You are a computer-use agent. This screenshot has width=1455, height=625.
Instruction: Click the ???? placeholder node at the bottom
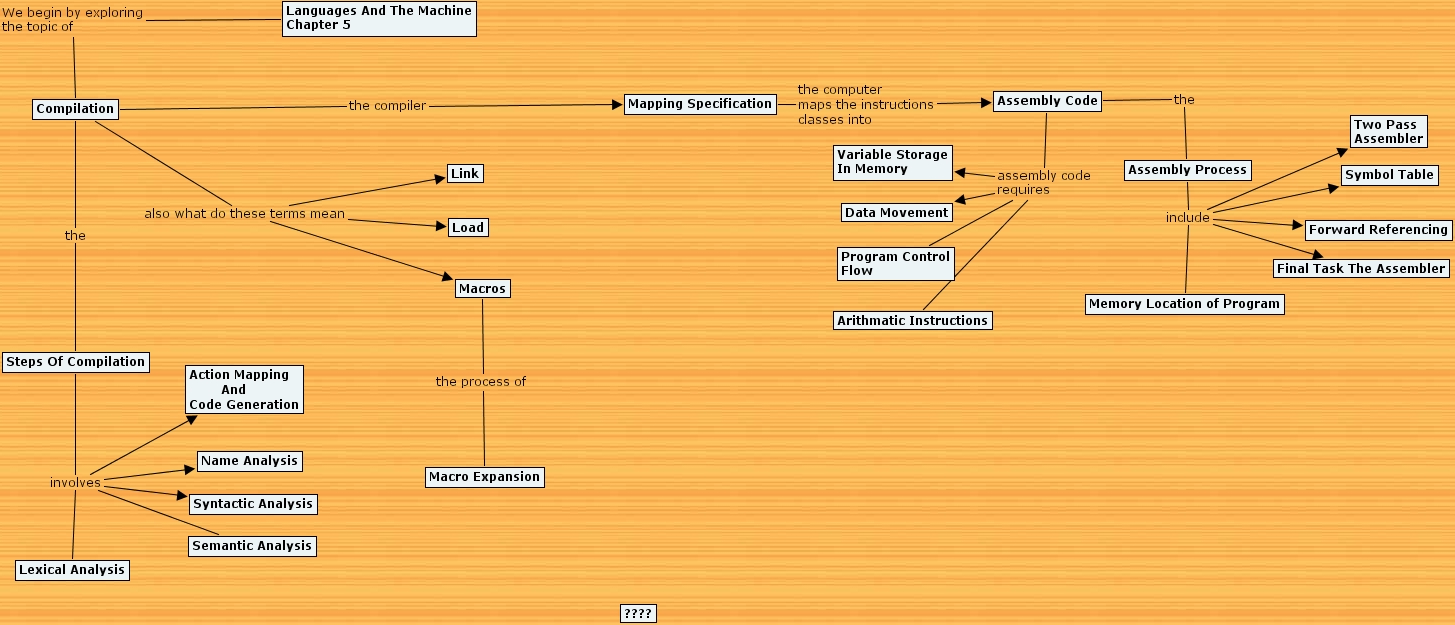pyautogui.click(x=636, y=613)
